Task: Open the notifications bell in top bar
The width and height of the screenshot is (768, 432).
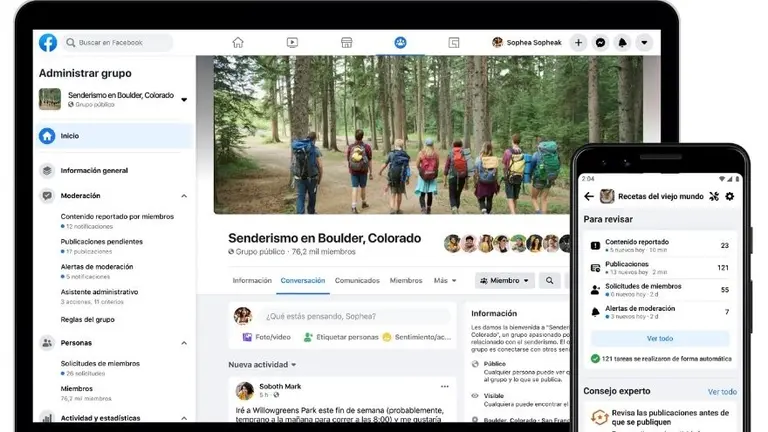Action: tap(623, 43)
